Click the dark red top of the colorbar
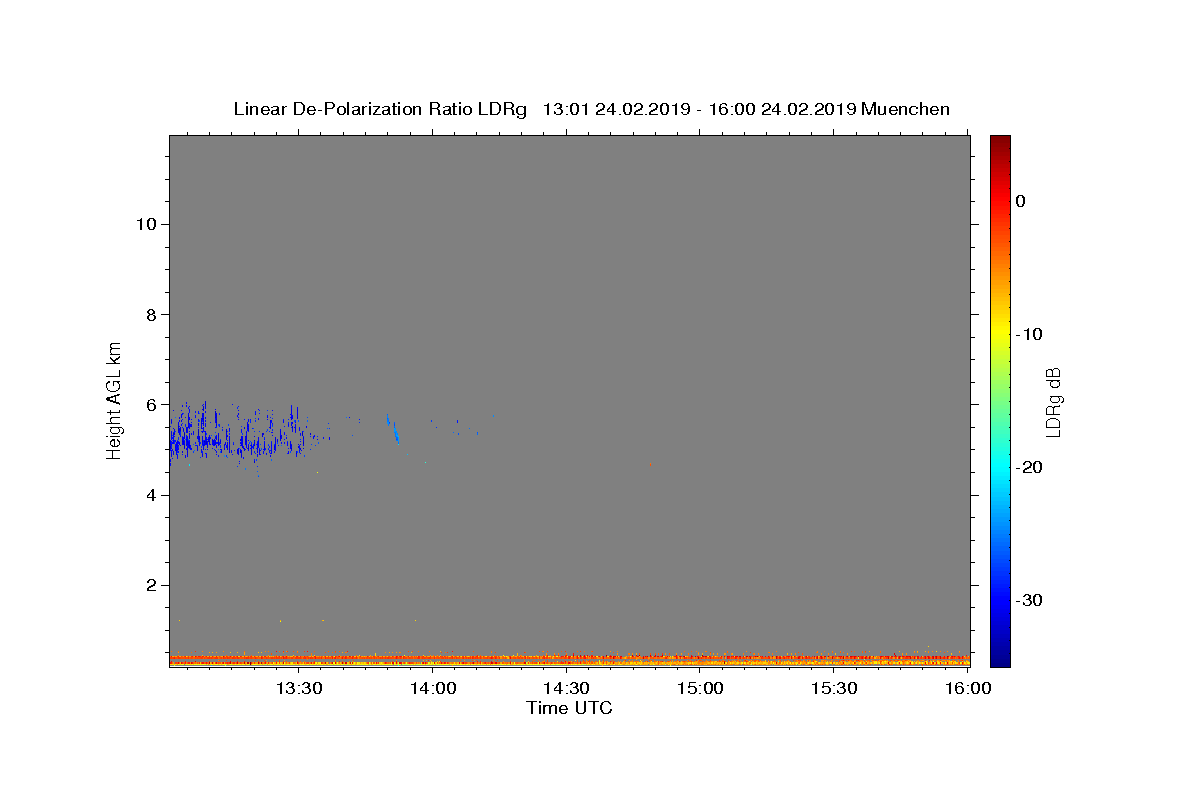This screenshot has height=800, width=1200. [1000, 145]
